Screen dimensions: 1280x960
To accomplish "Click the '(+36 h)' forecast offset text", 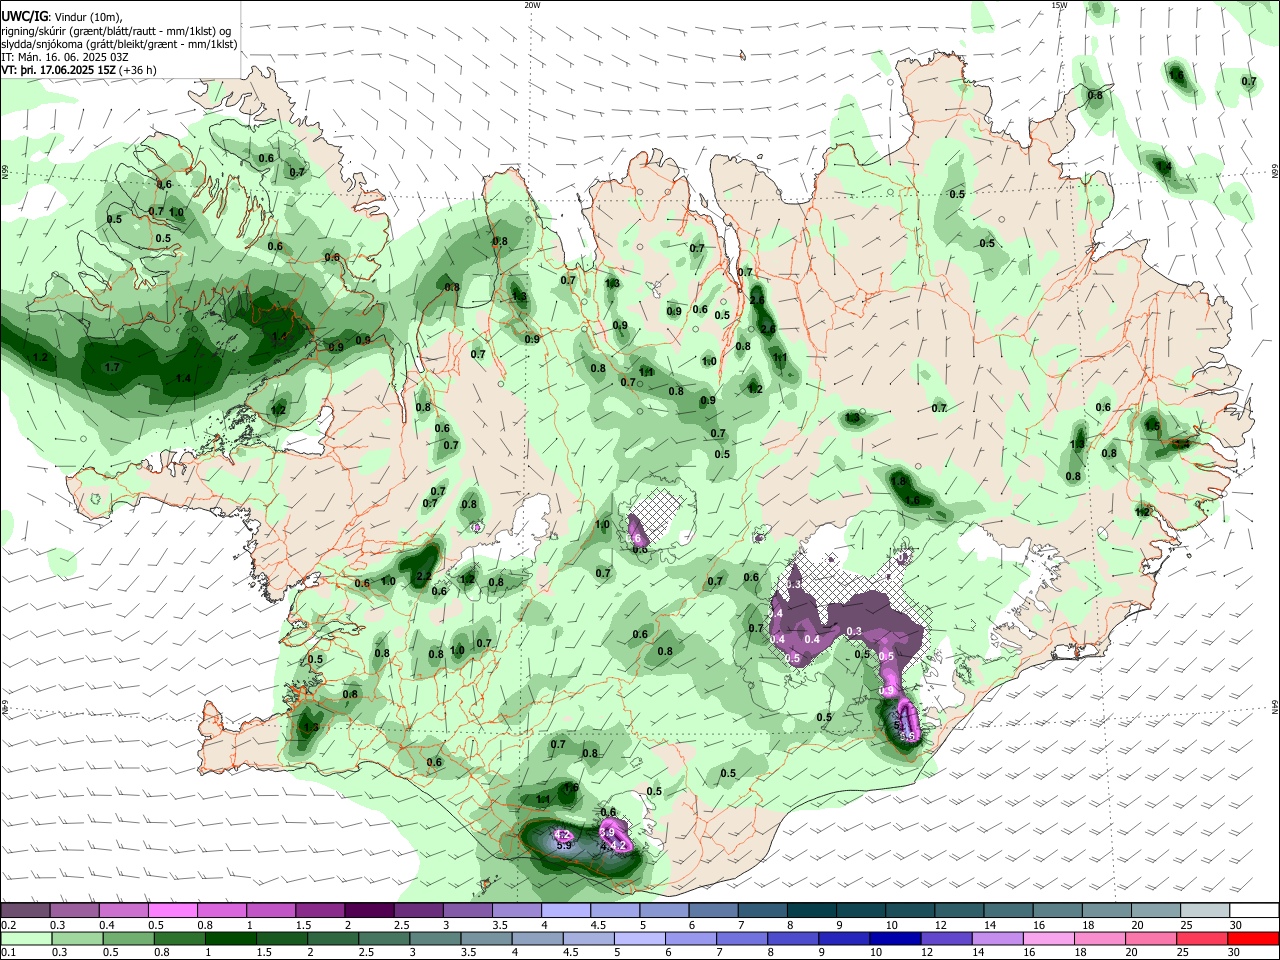I will click(138, 70).
